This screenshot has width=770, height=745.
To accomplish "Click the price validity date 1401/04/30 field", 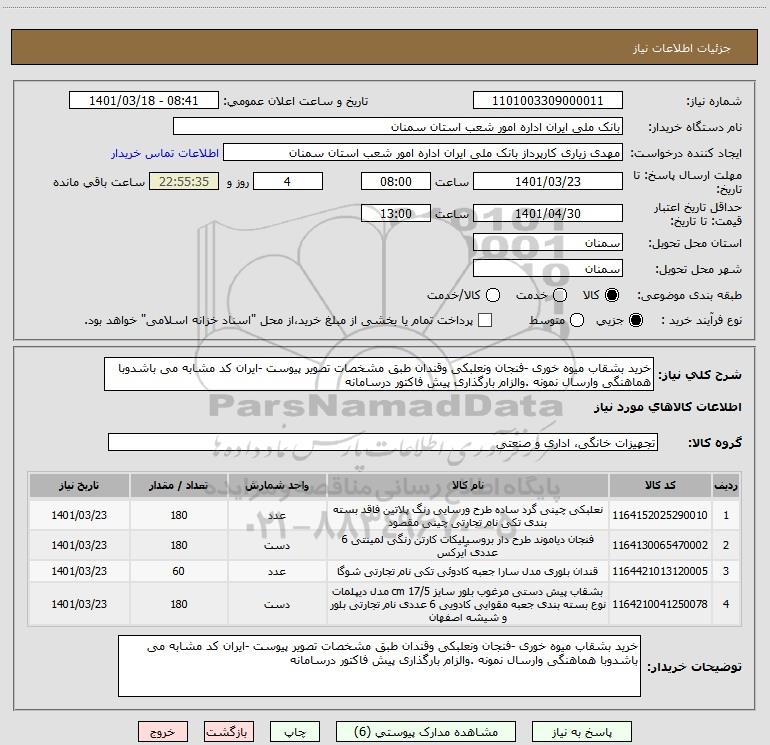I will (x=548, y=213).
